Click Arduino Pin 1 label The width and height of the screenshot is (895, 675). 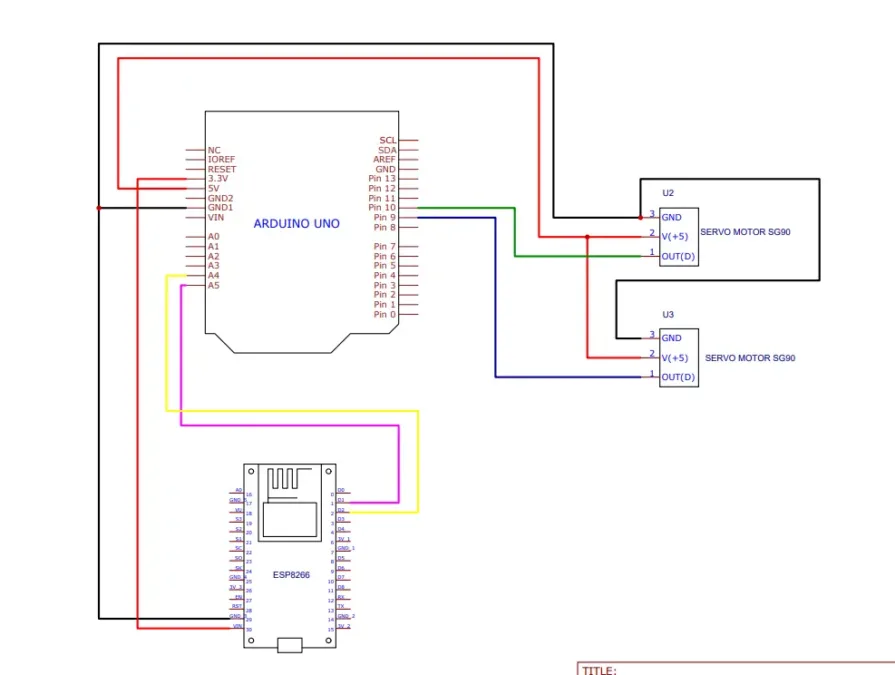point(385,305)
